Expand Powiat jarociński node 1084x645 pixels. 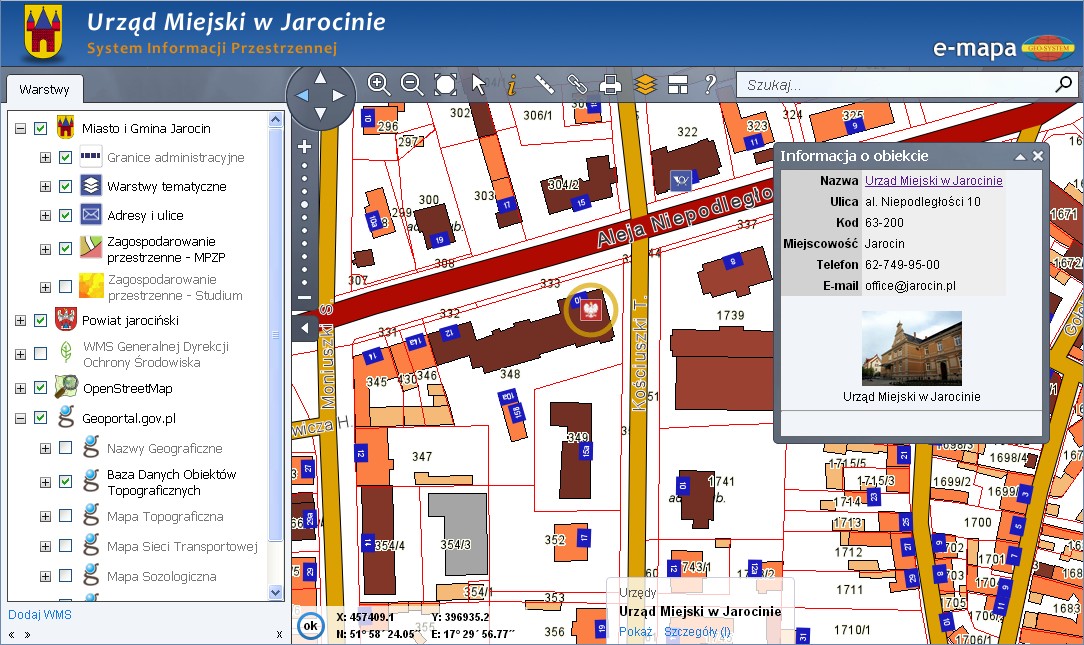(21, 321)
